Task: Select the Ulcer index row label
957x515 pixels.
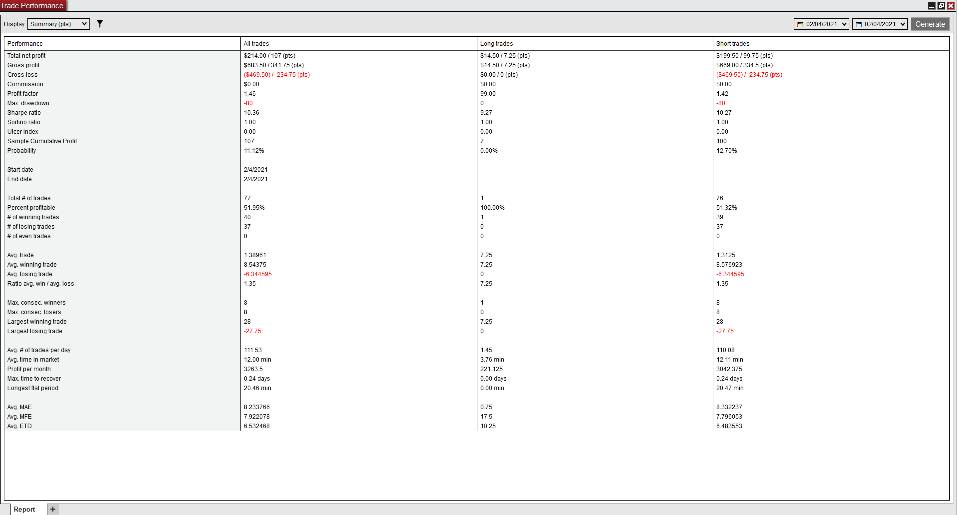Action: pyautogui.click(x=23, y=131)
